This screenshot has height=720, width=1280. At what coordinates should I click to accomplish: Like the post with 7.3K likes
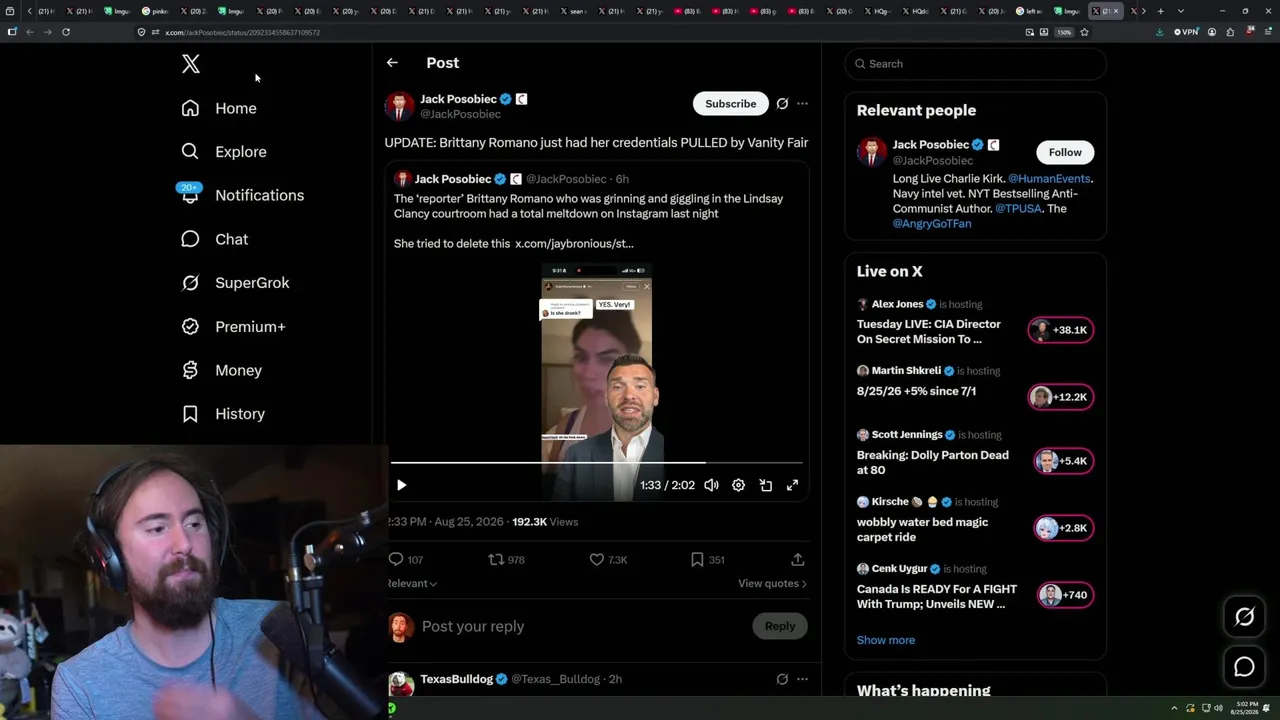point(596,559)
